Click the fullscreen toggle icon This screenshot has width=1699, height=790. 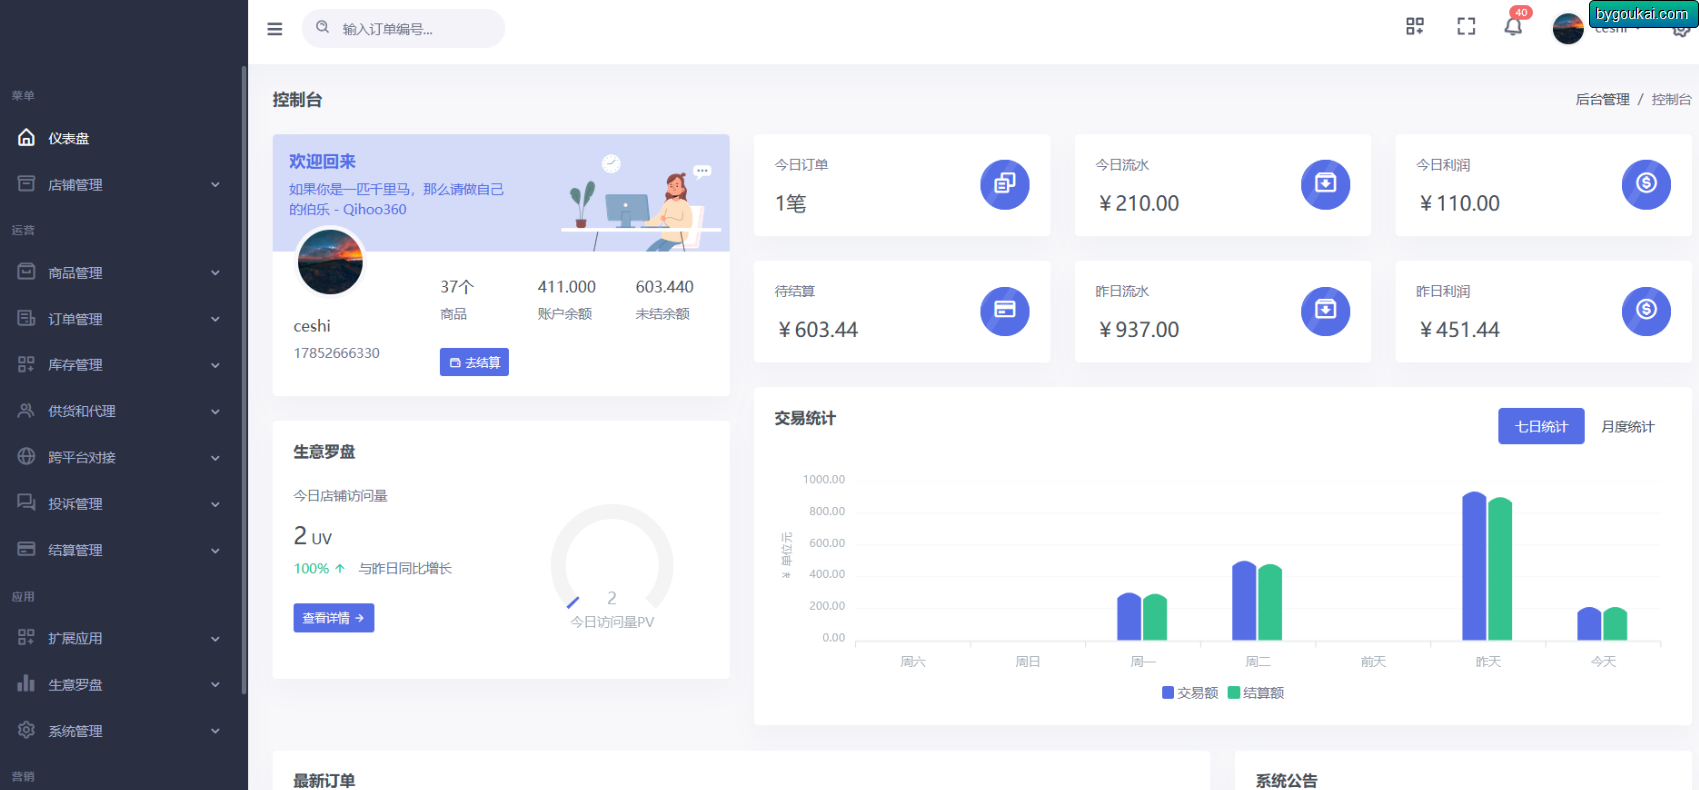pyautogui.click(x=1466, y=27)
